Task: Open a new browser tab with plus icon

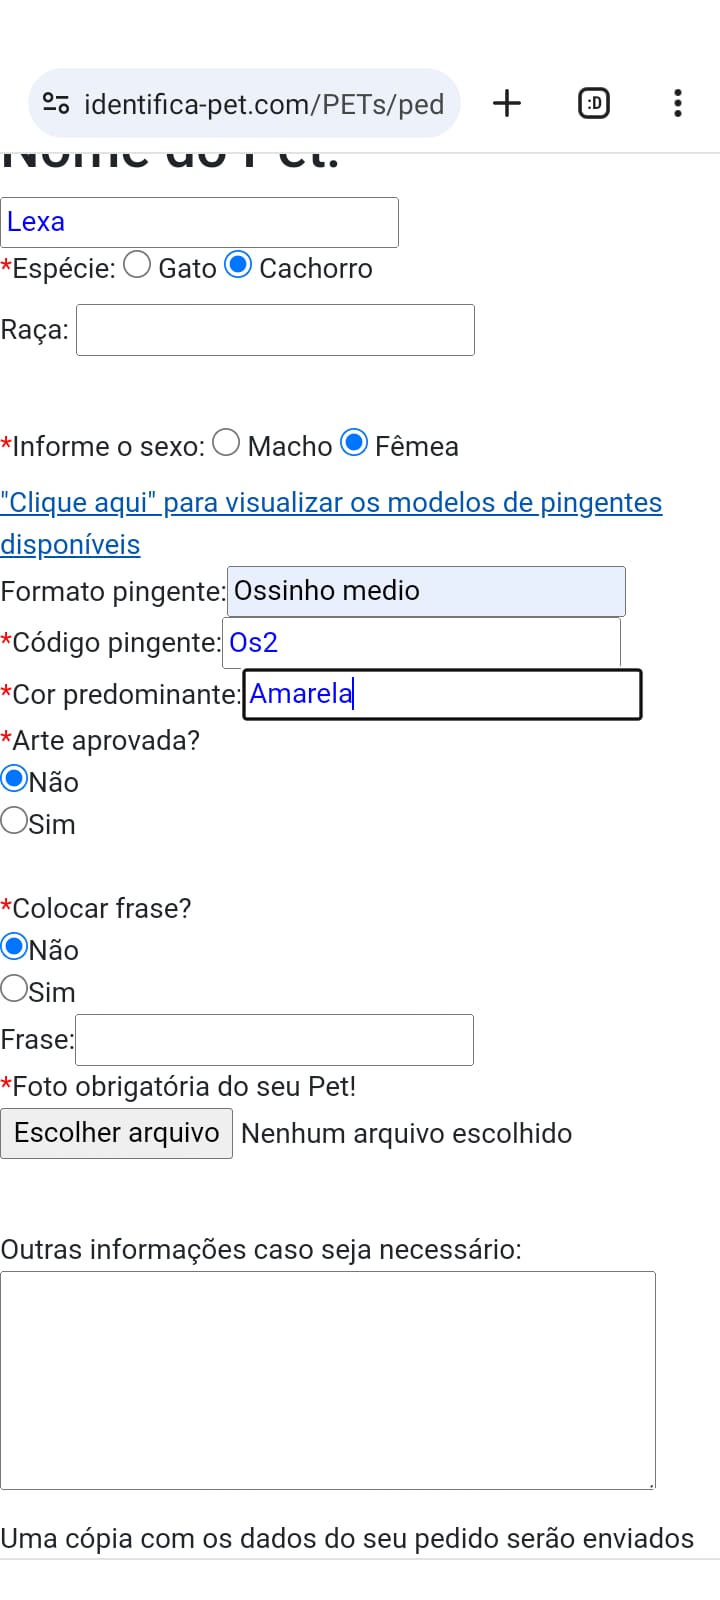Action: [507, 103]
